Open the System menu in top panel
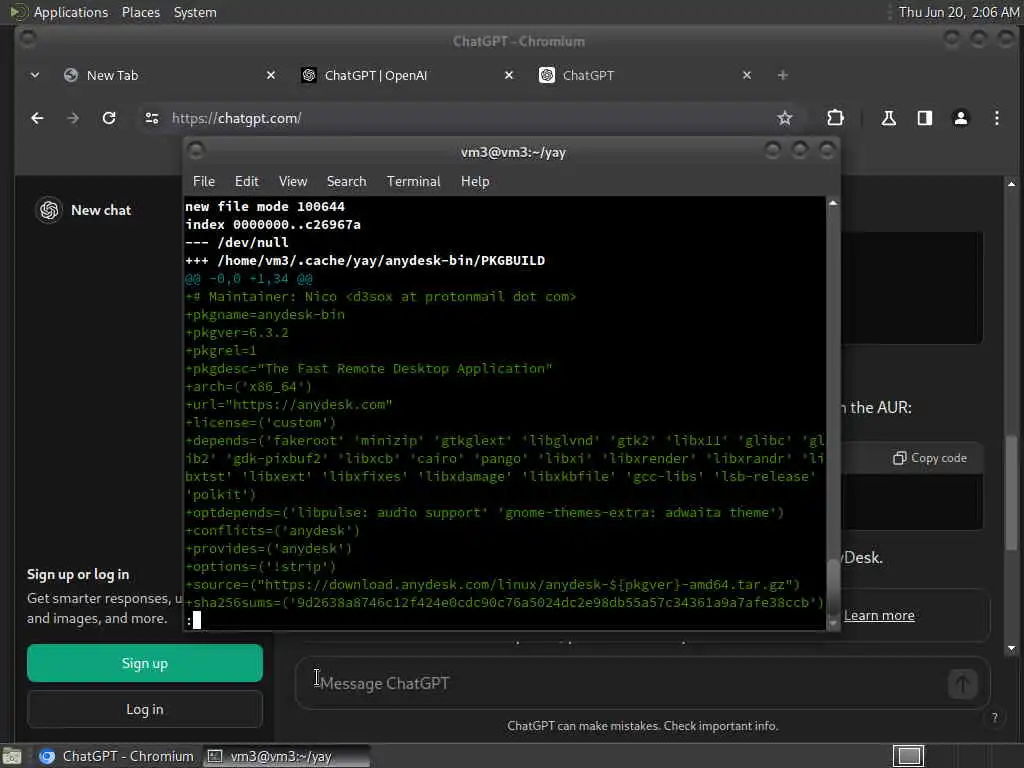1024x768 pixels. 195,12
